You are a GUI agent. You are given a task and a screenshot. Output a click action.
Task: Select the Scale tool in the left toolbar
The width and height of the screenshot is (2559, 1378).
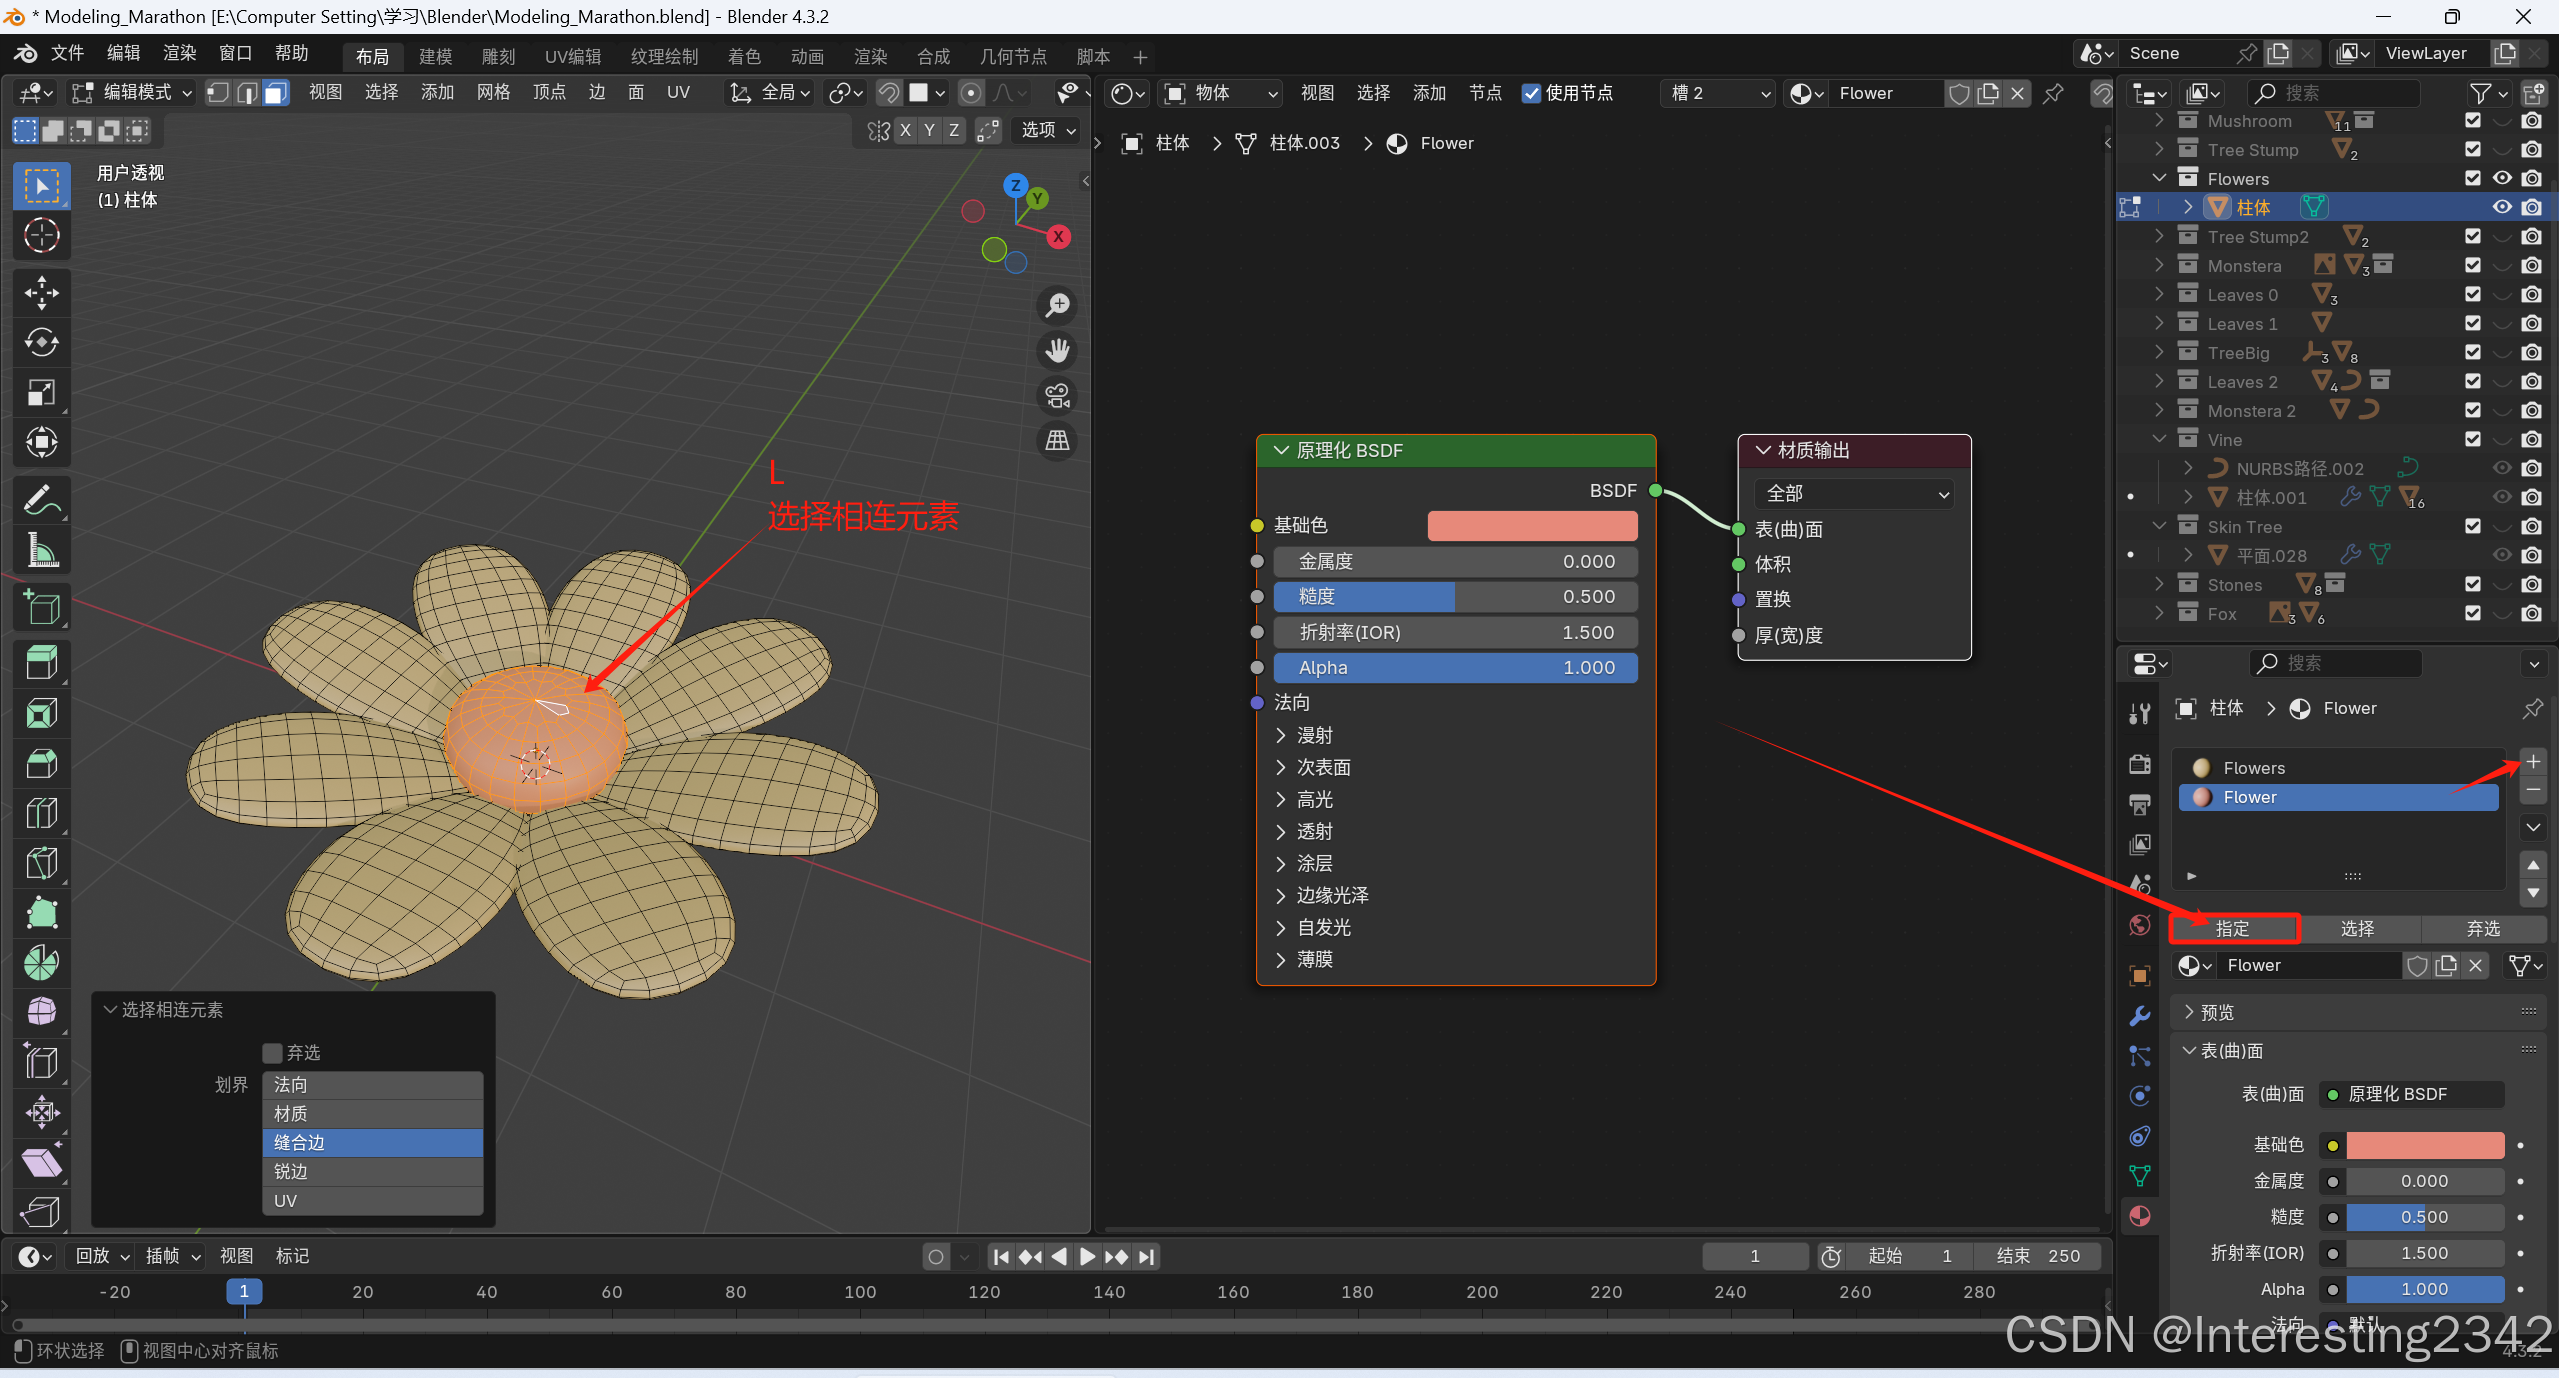(41, 392)
